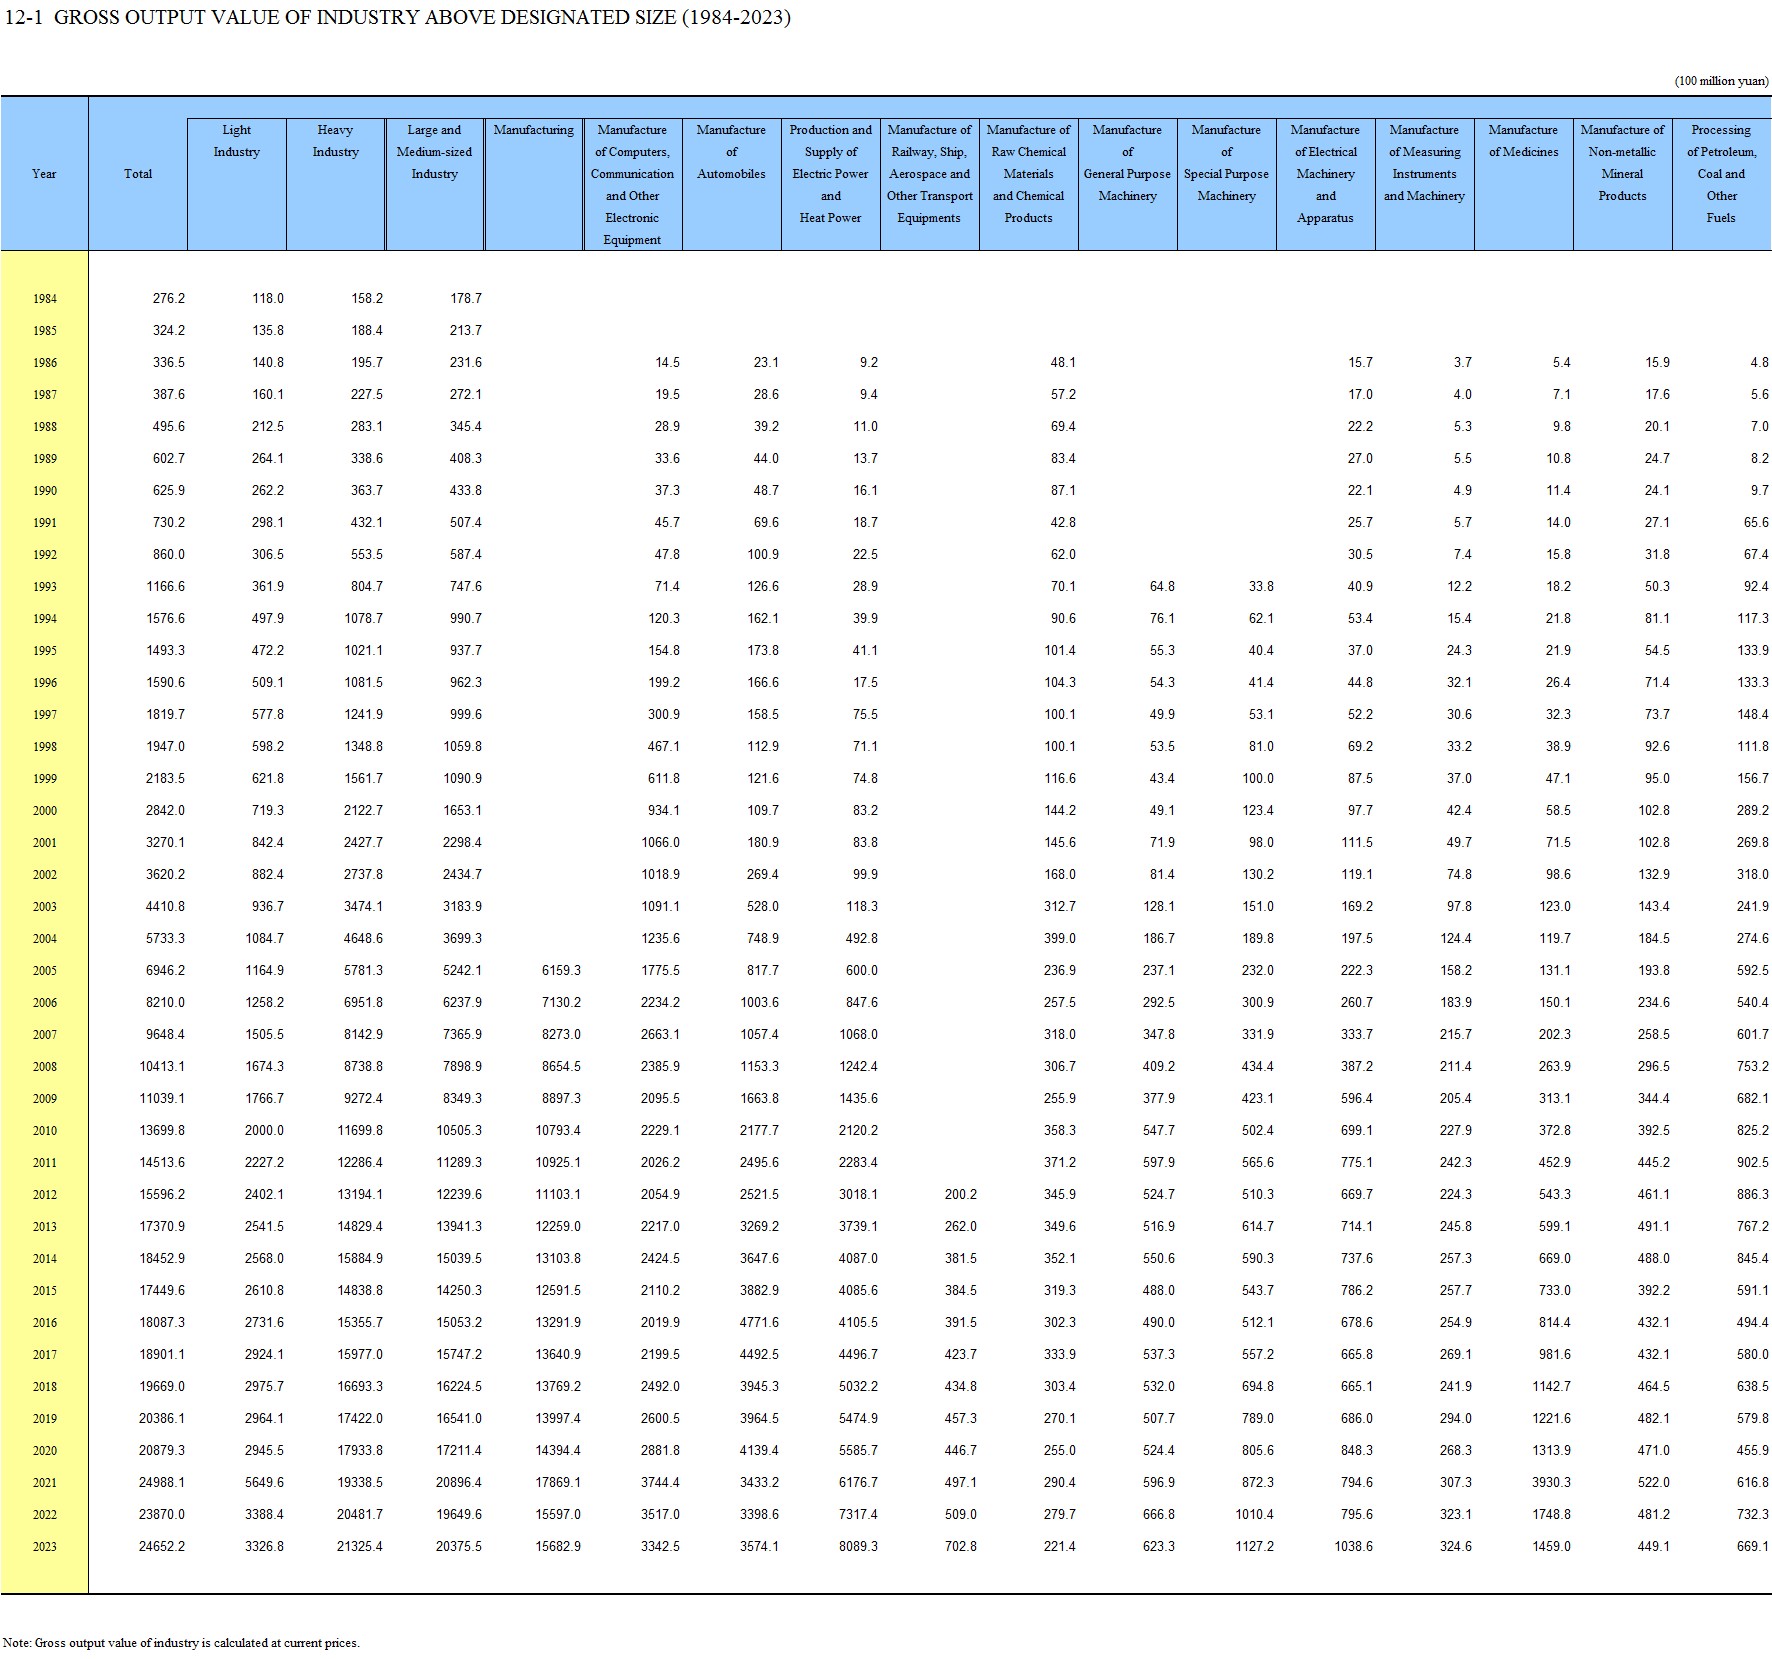
Task: Click General Purpose Machinery value '666.8'
Action: pyautogui.click(x=1158, y=1514)
